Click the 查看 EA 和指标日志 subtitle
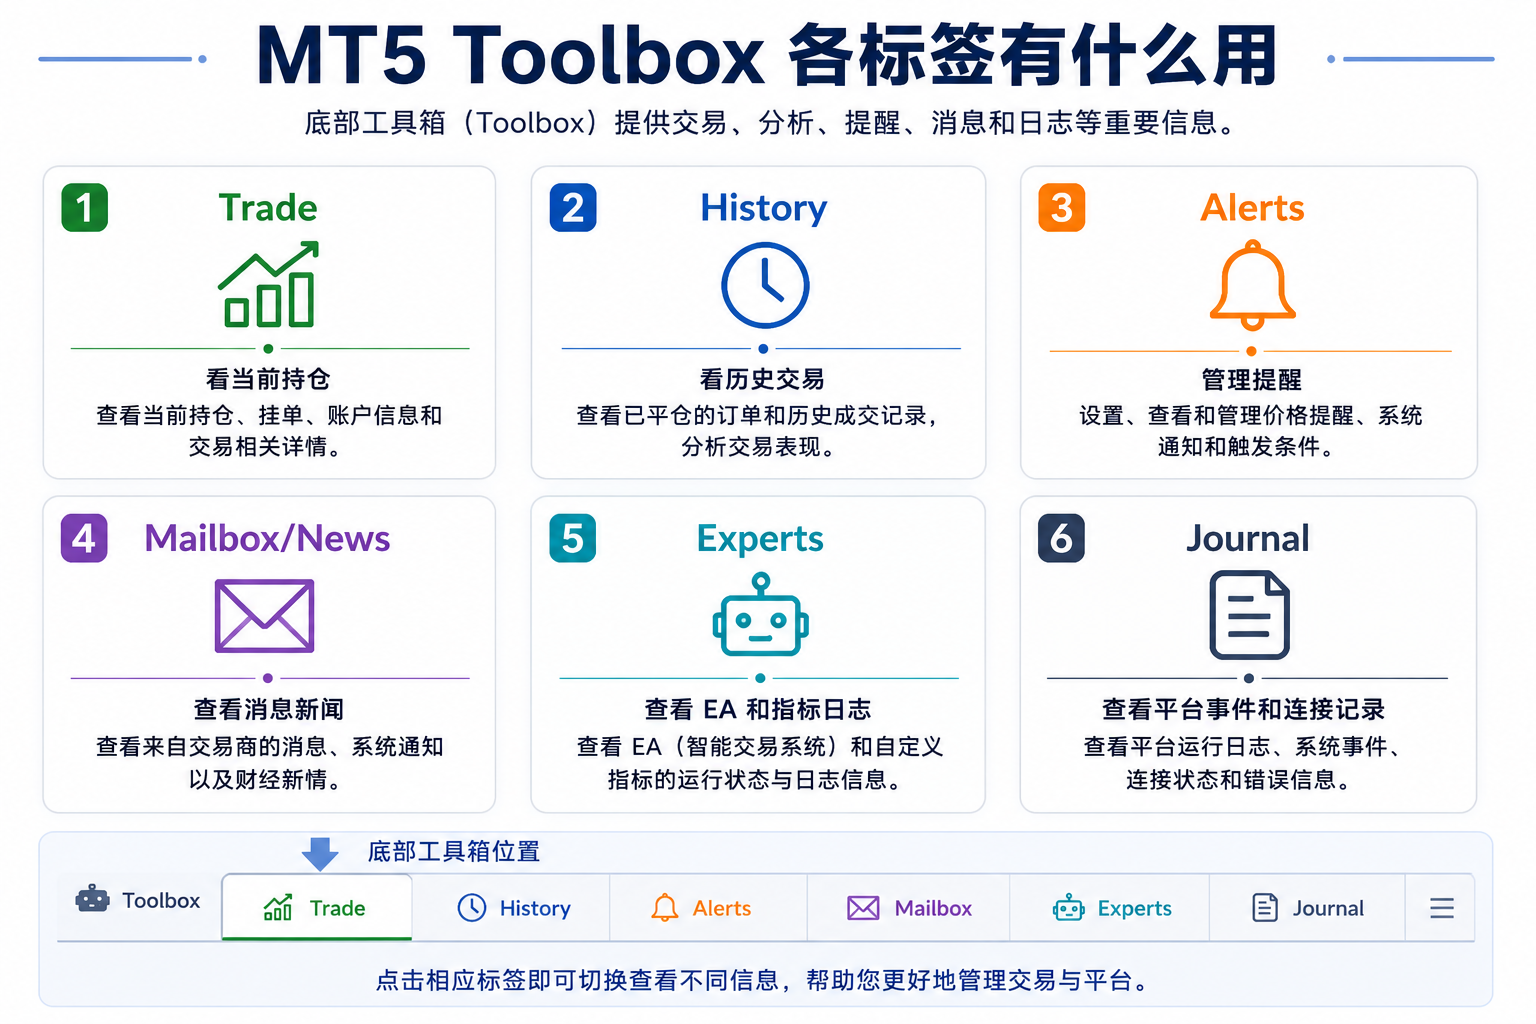1536x1024 pixels. [758, 709]
